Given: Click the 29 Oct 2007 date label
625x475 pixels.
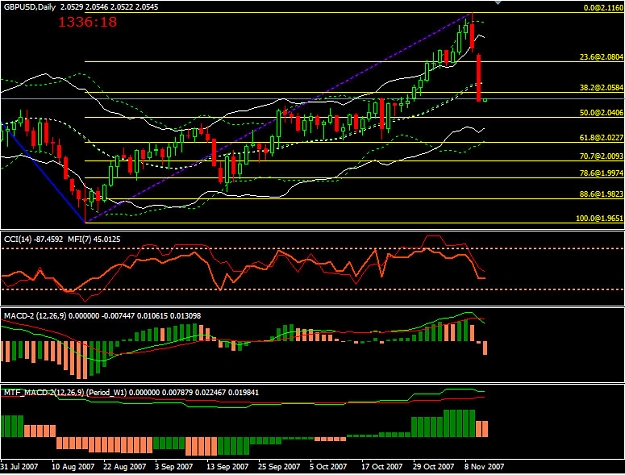Looking at the screenshot, I should coord(433,466).
